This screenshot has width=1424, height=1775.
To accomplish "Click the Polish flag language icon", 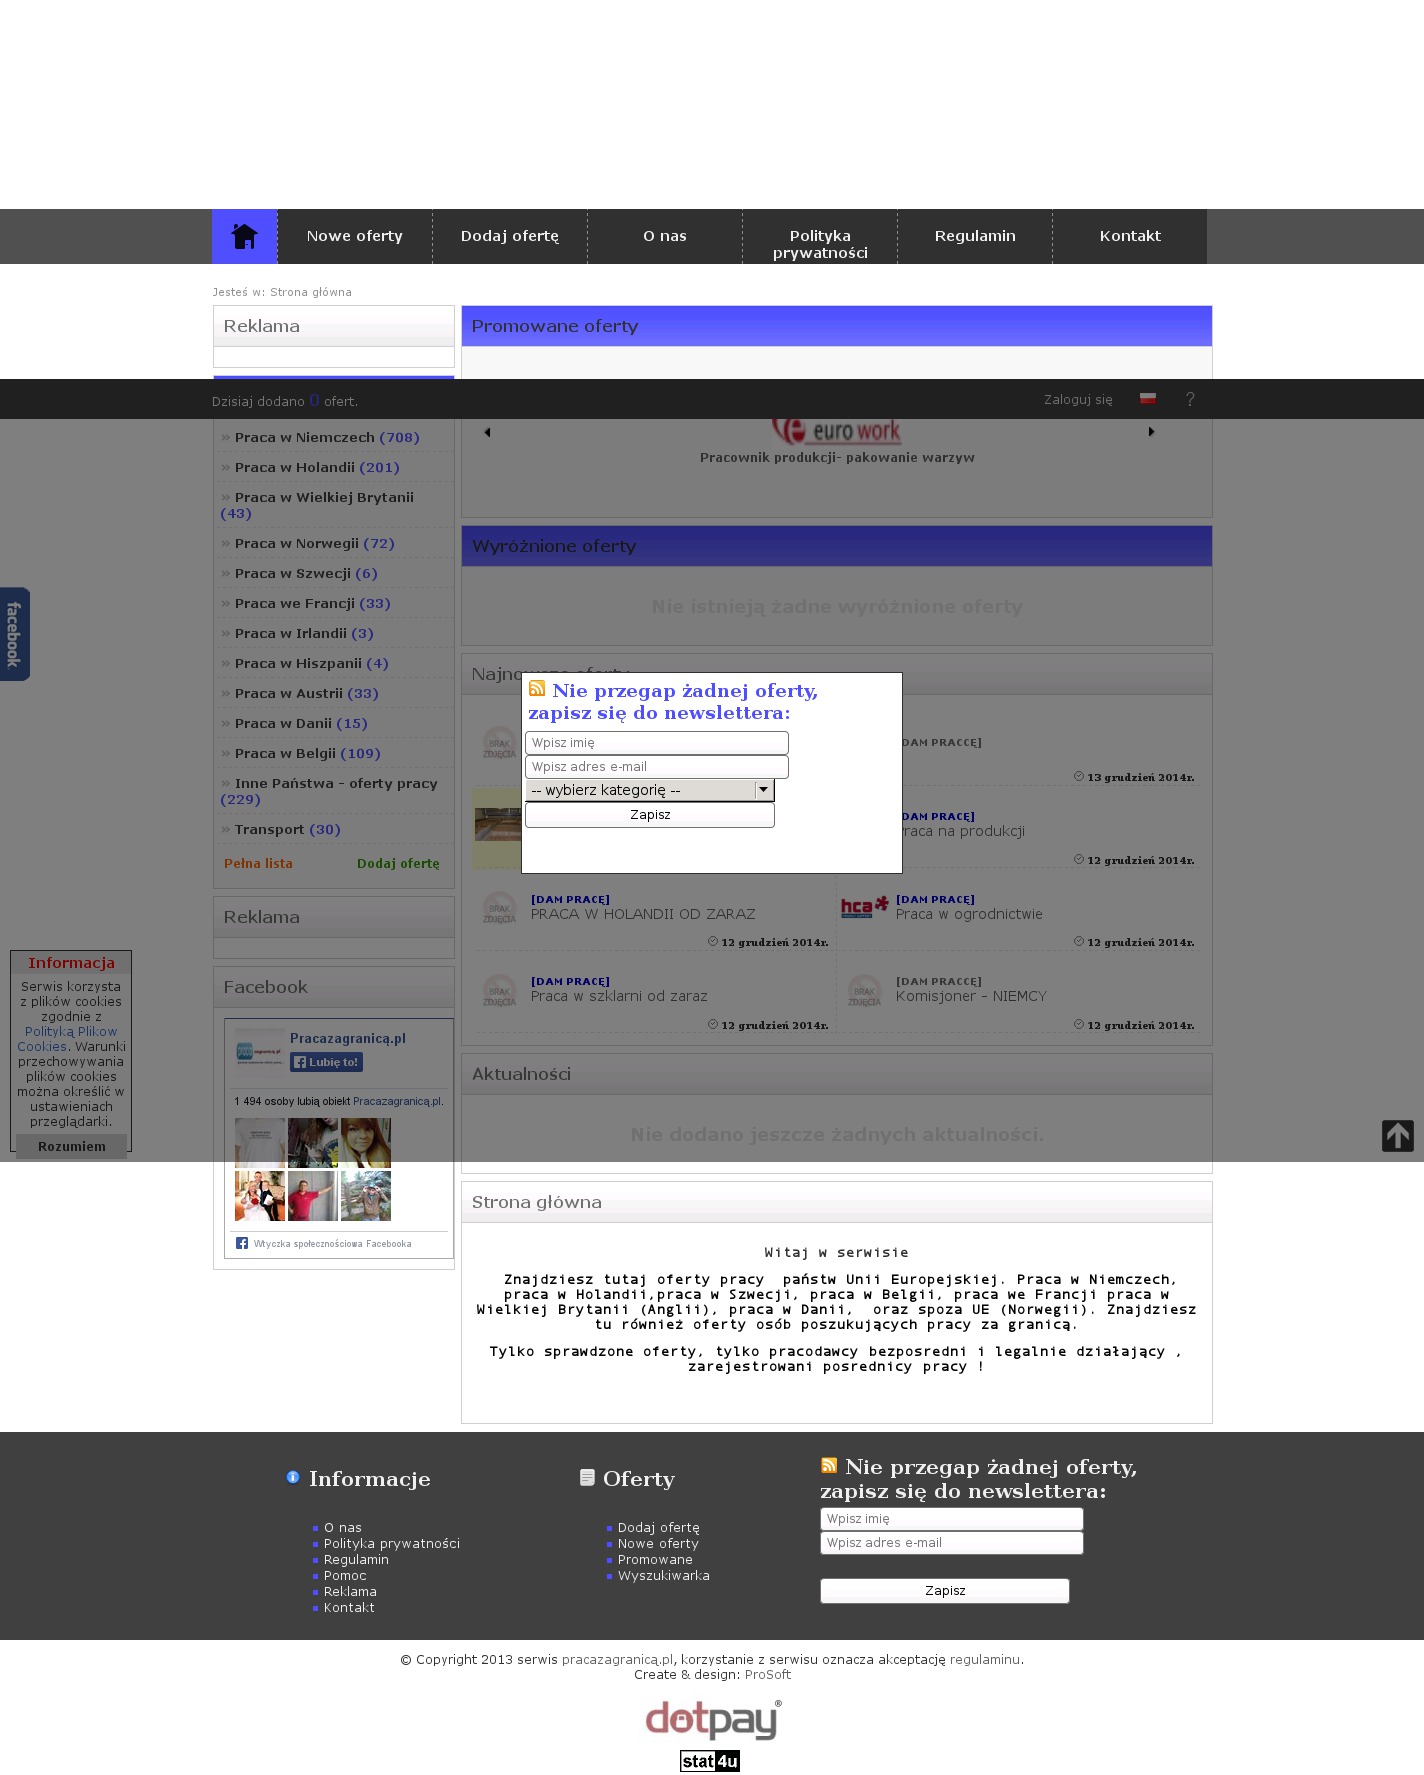I will click(x=1148, y=399).
